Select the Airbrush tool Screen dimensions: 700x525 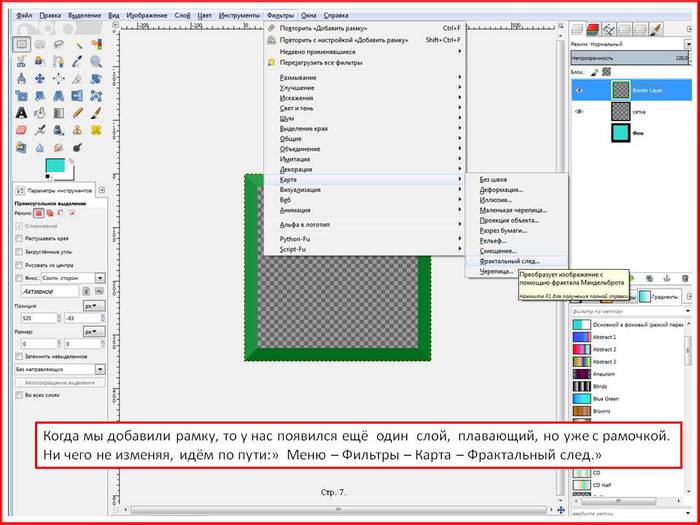(40, 130)
